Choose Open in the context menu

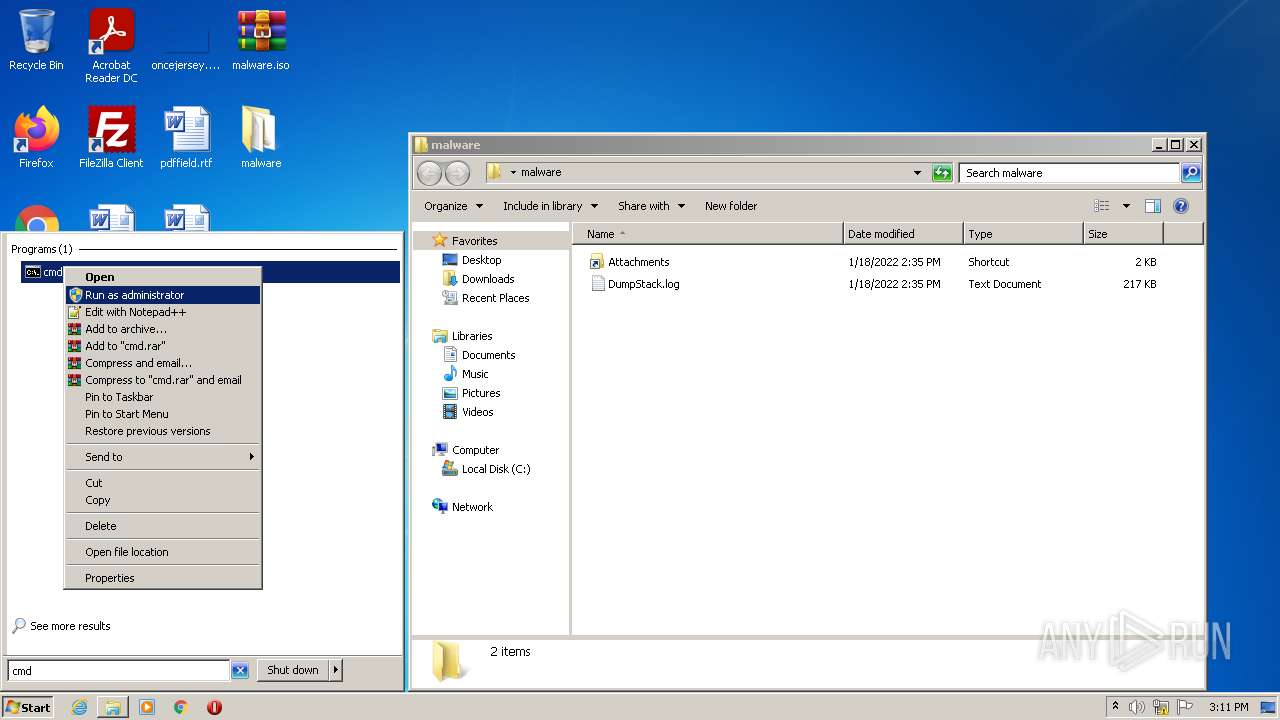point(162,277)
